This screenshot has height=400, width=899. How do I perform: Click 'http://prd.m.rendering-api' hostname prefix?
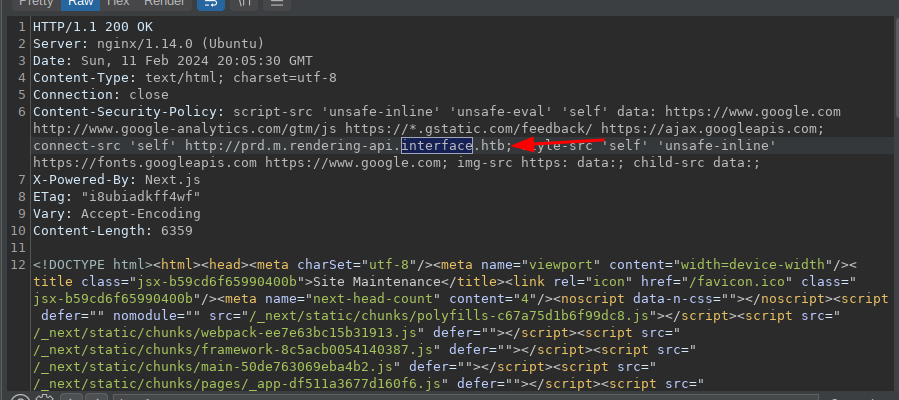[289, 146]
